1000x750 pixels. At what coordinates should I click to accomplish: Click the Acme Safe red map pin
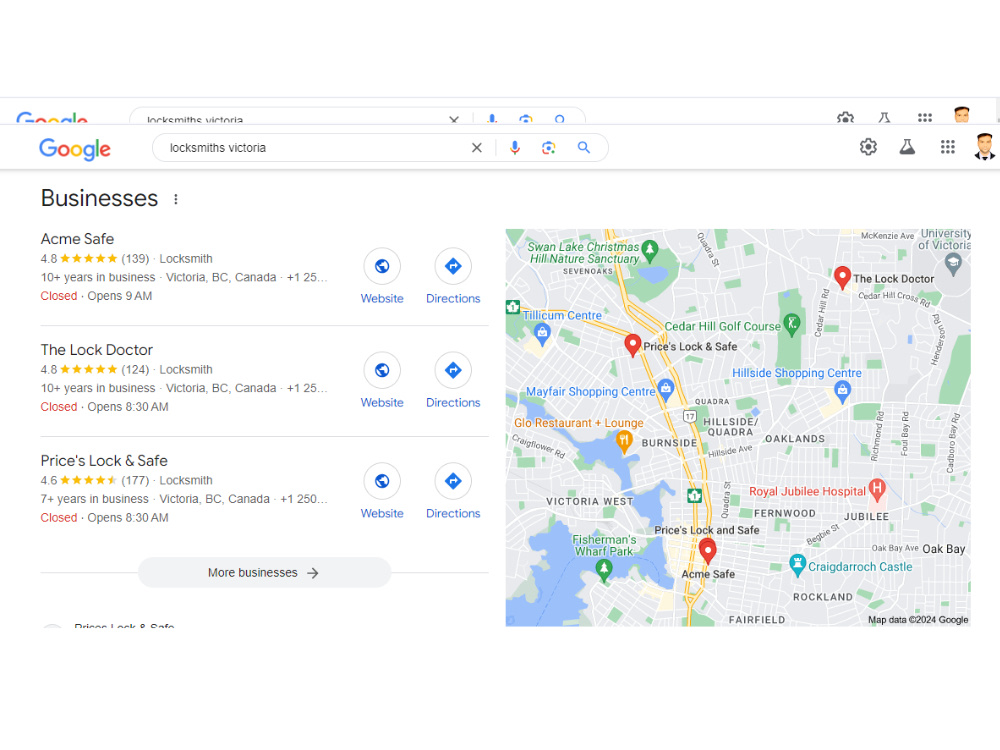707,550
